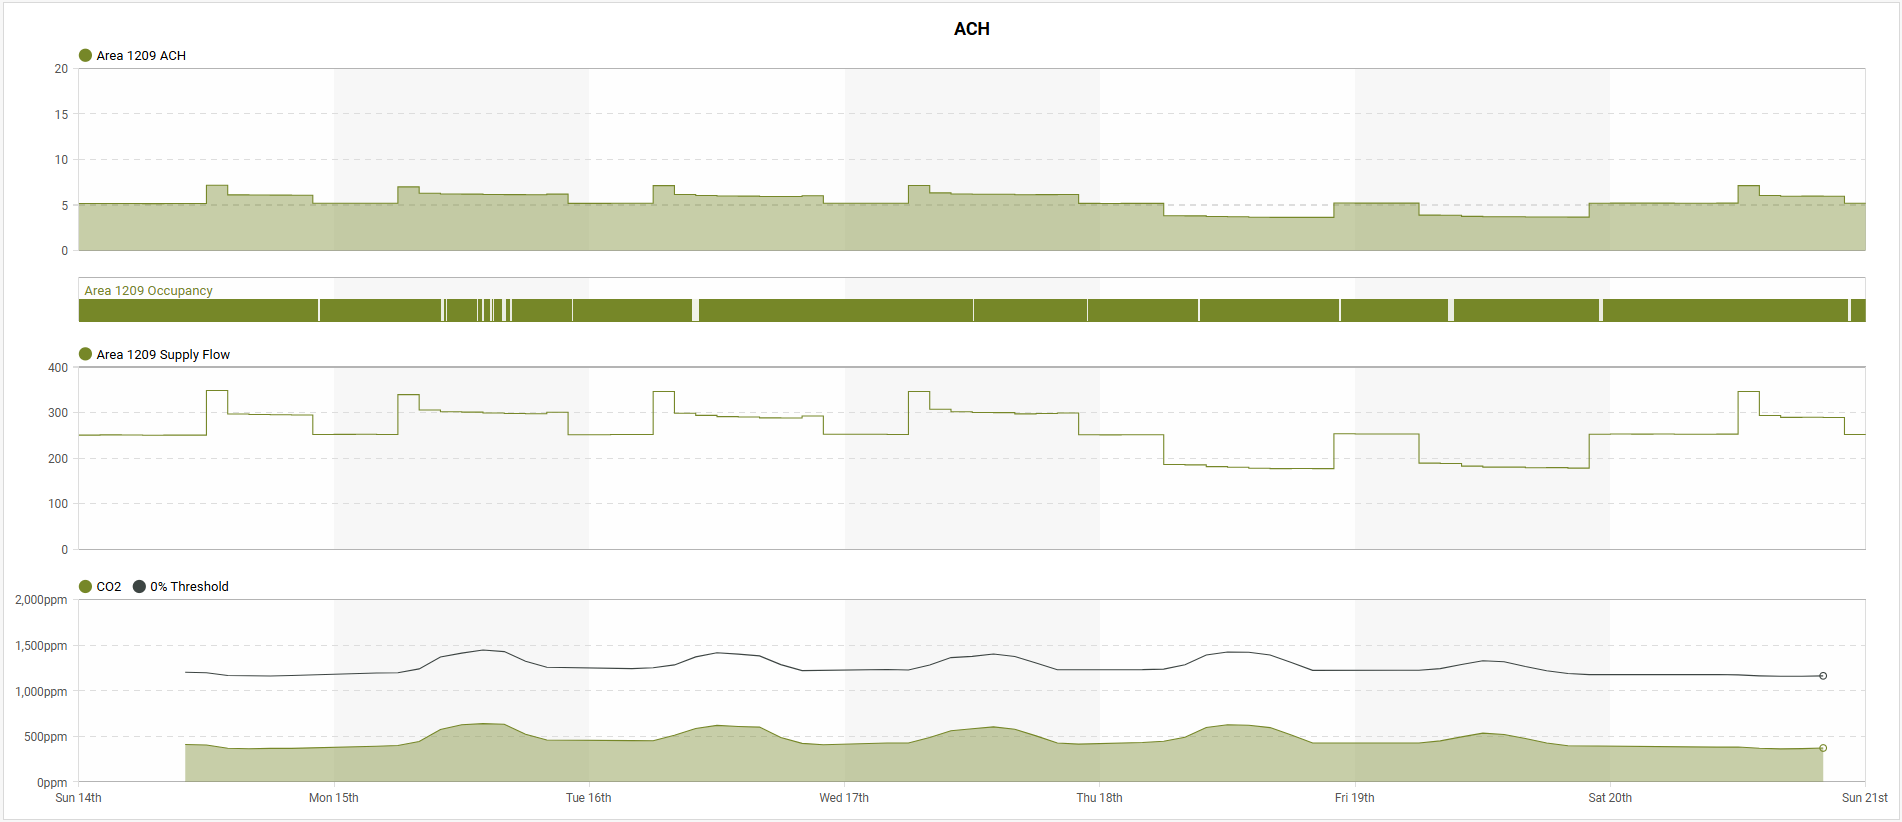Click the 400 value on Supply Flow axis
The image size is (1902, 822).
[58, 368]
